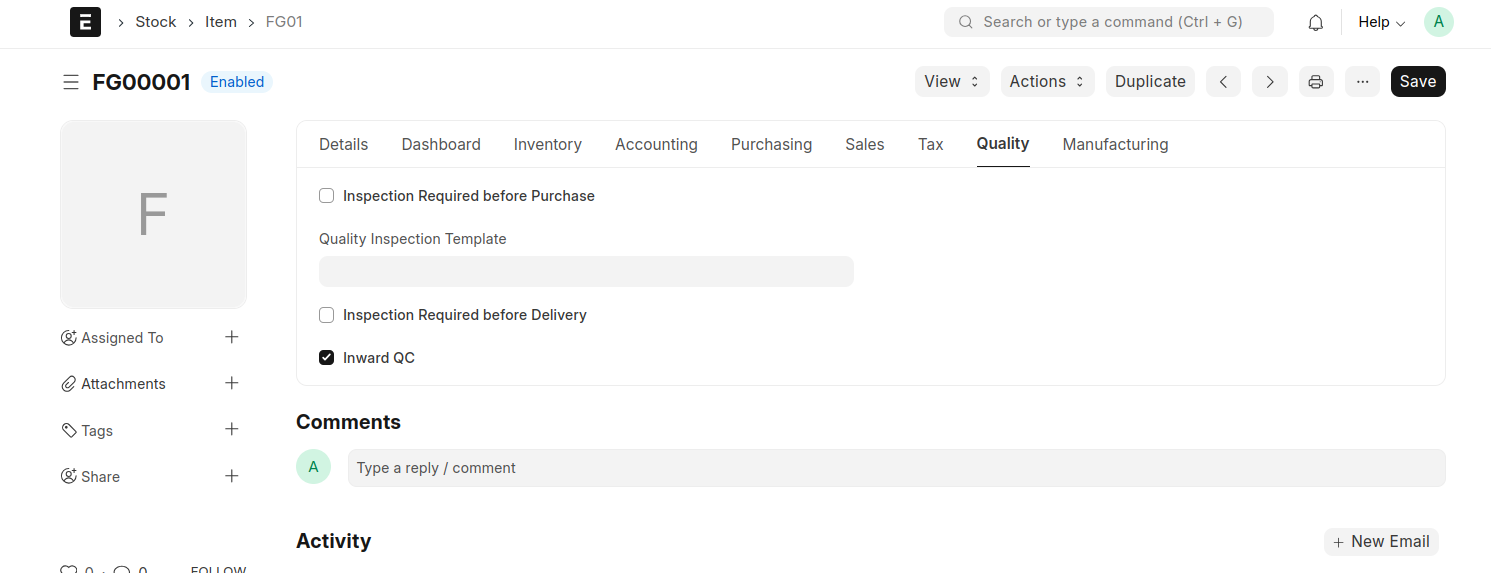This screenshot has width=1491, height=573.
Task: Enable Inspection Required before Purchase
Action: tap(326, 196)
